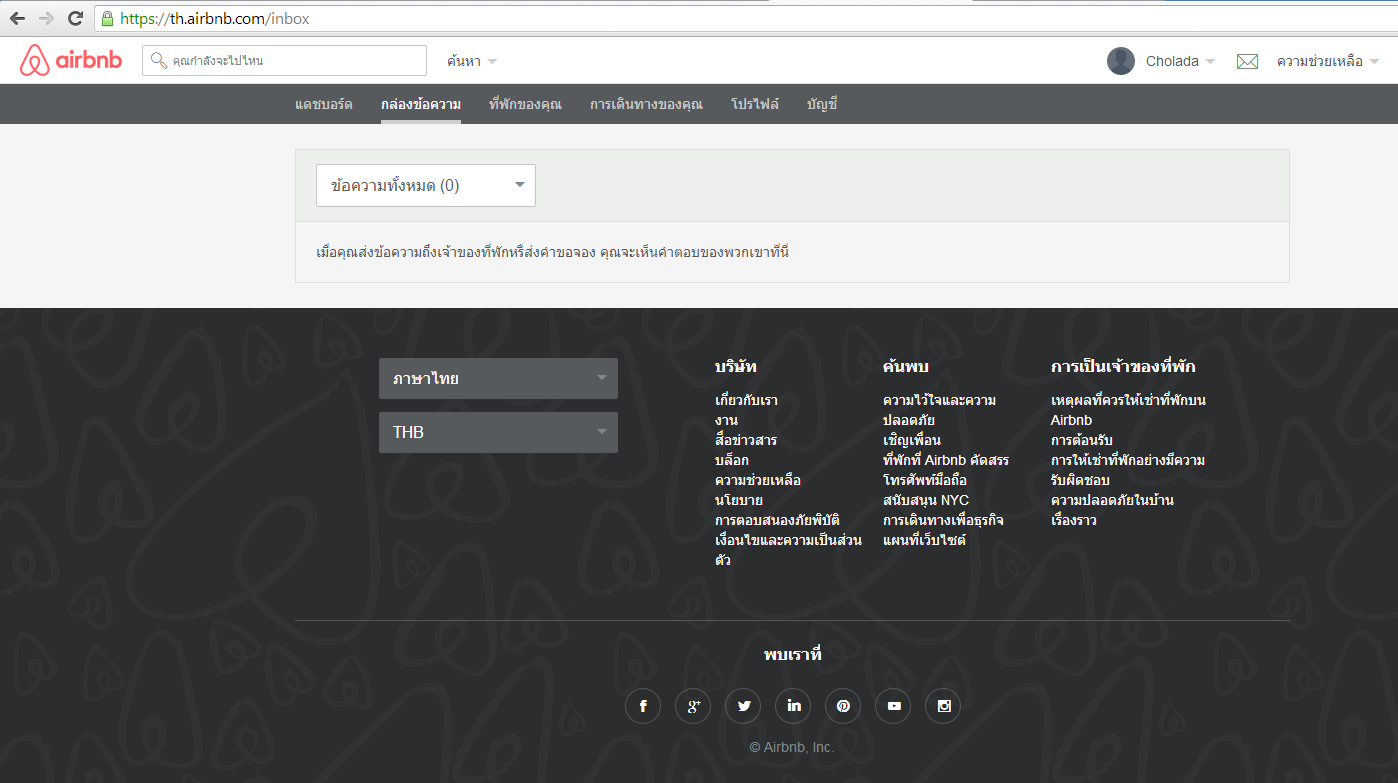Open the Cholada account menu
1398x783 pixels.
click(1180, 62)
